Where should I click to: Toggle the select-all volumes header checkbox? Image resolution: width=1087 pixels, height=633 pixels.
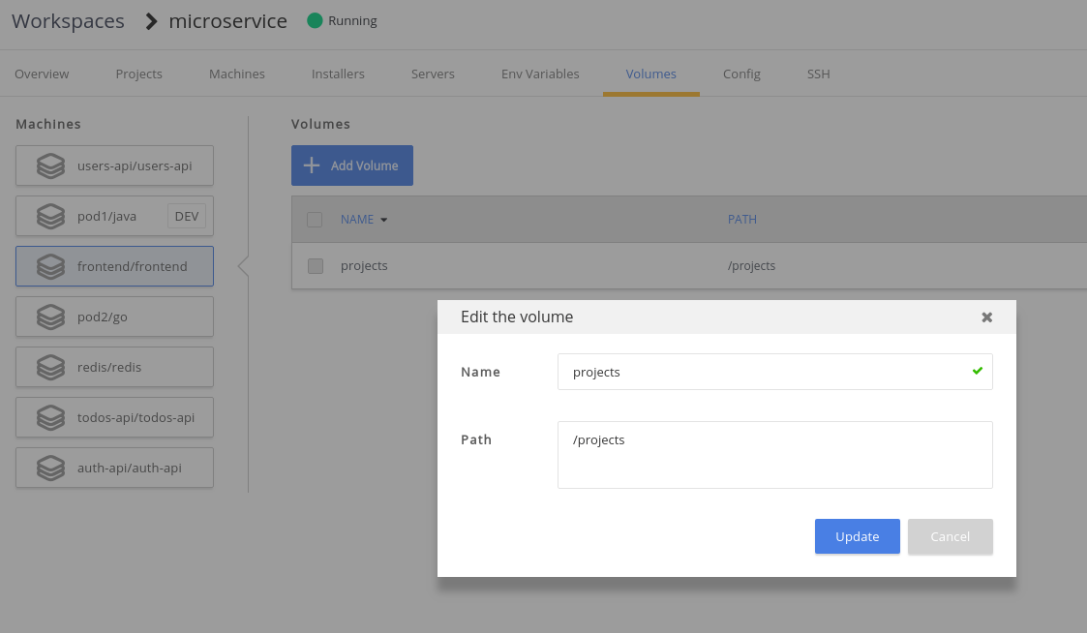coord(315,220)
